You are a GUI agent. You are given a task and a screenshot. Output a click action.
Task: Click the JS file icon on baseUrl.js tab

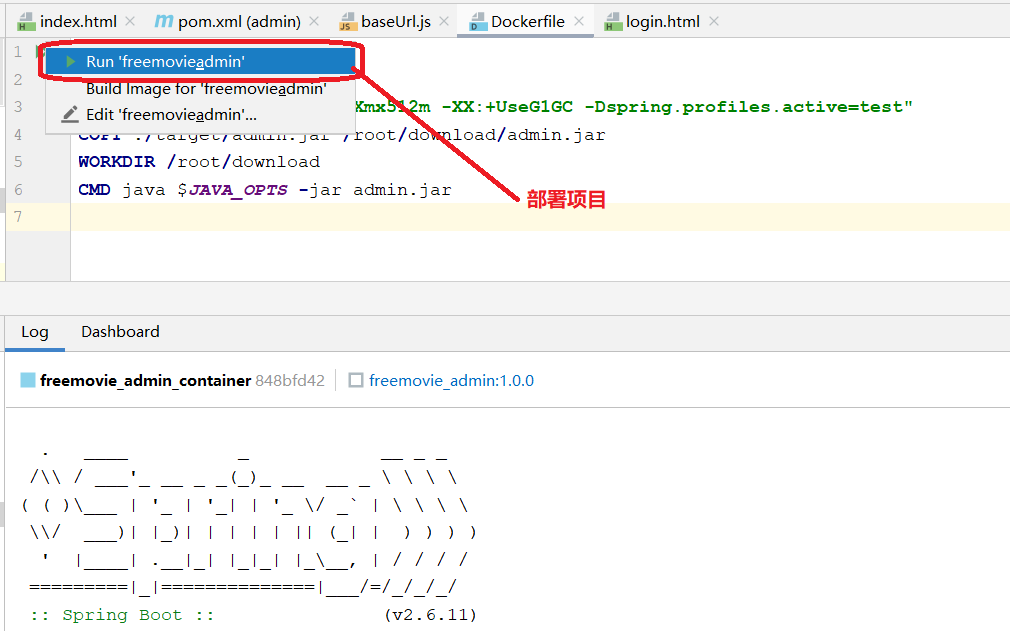point(346,22)
